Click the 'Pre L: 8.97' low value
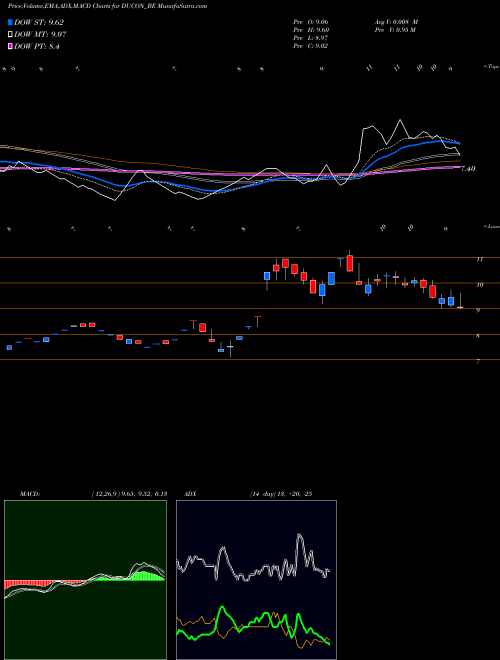The height and width of the screenshot is (660, 500). point(311,38)
